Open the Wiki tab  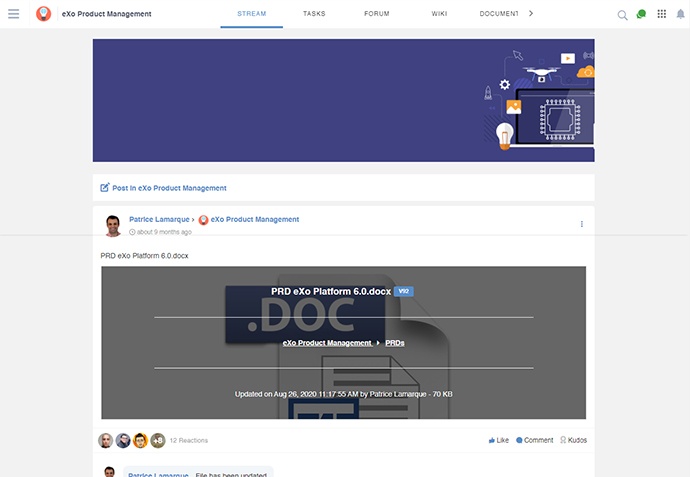click(439, 14)
